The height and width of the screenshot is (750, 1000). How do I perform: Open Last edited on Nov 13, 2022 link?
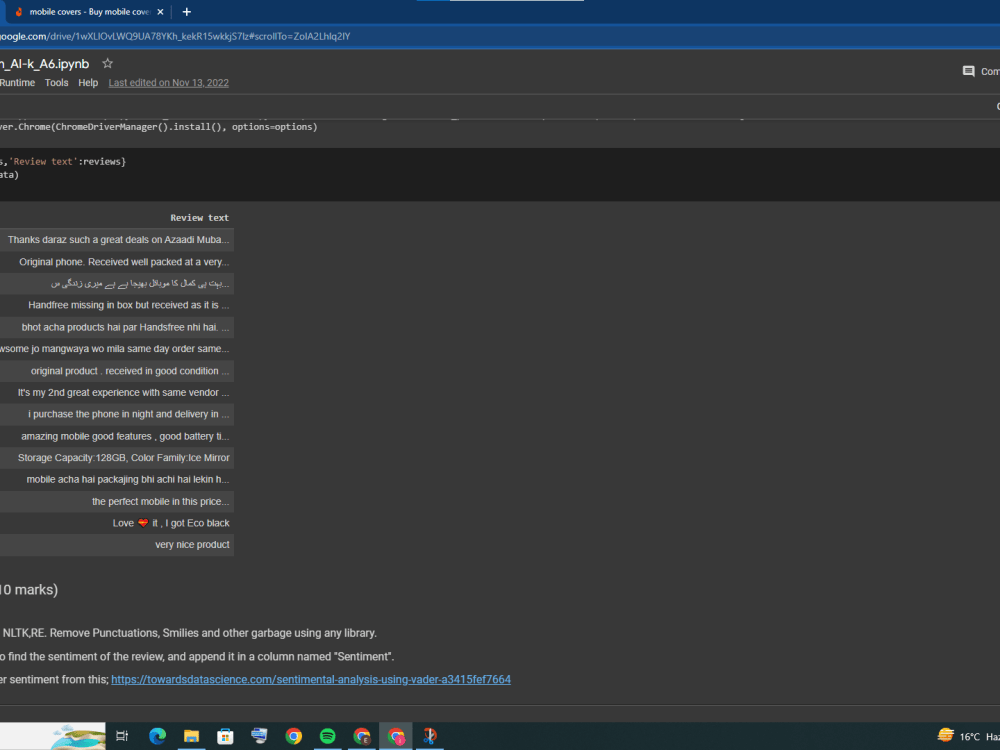click(x=168, y=83)
